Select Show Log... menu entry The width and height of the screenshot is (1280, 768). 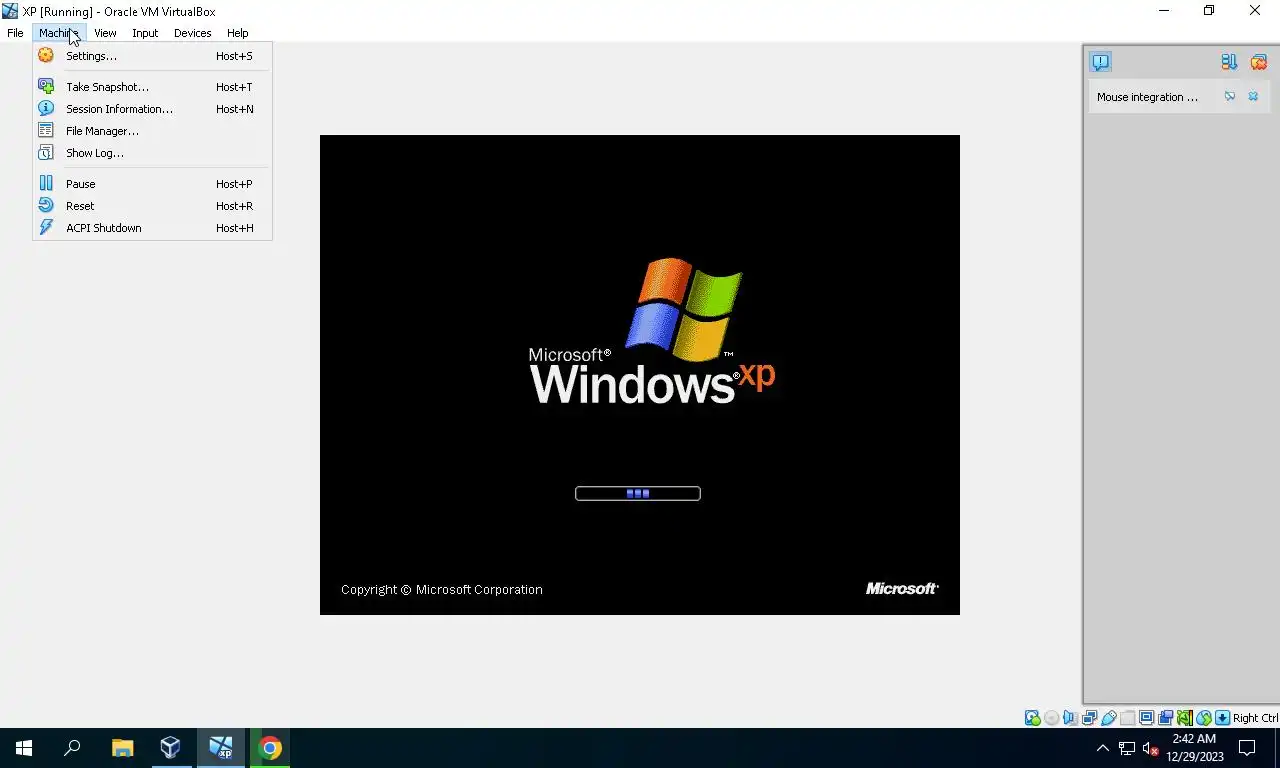pos(152,153)
